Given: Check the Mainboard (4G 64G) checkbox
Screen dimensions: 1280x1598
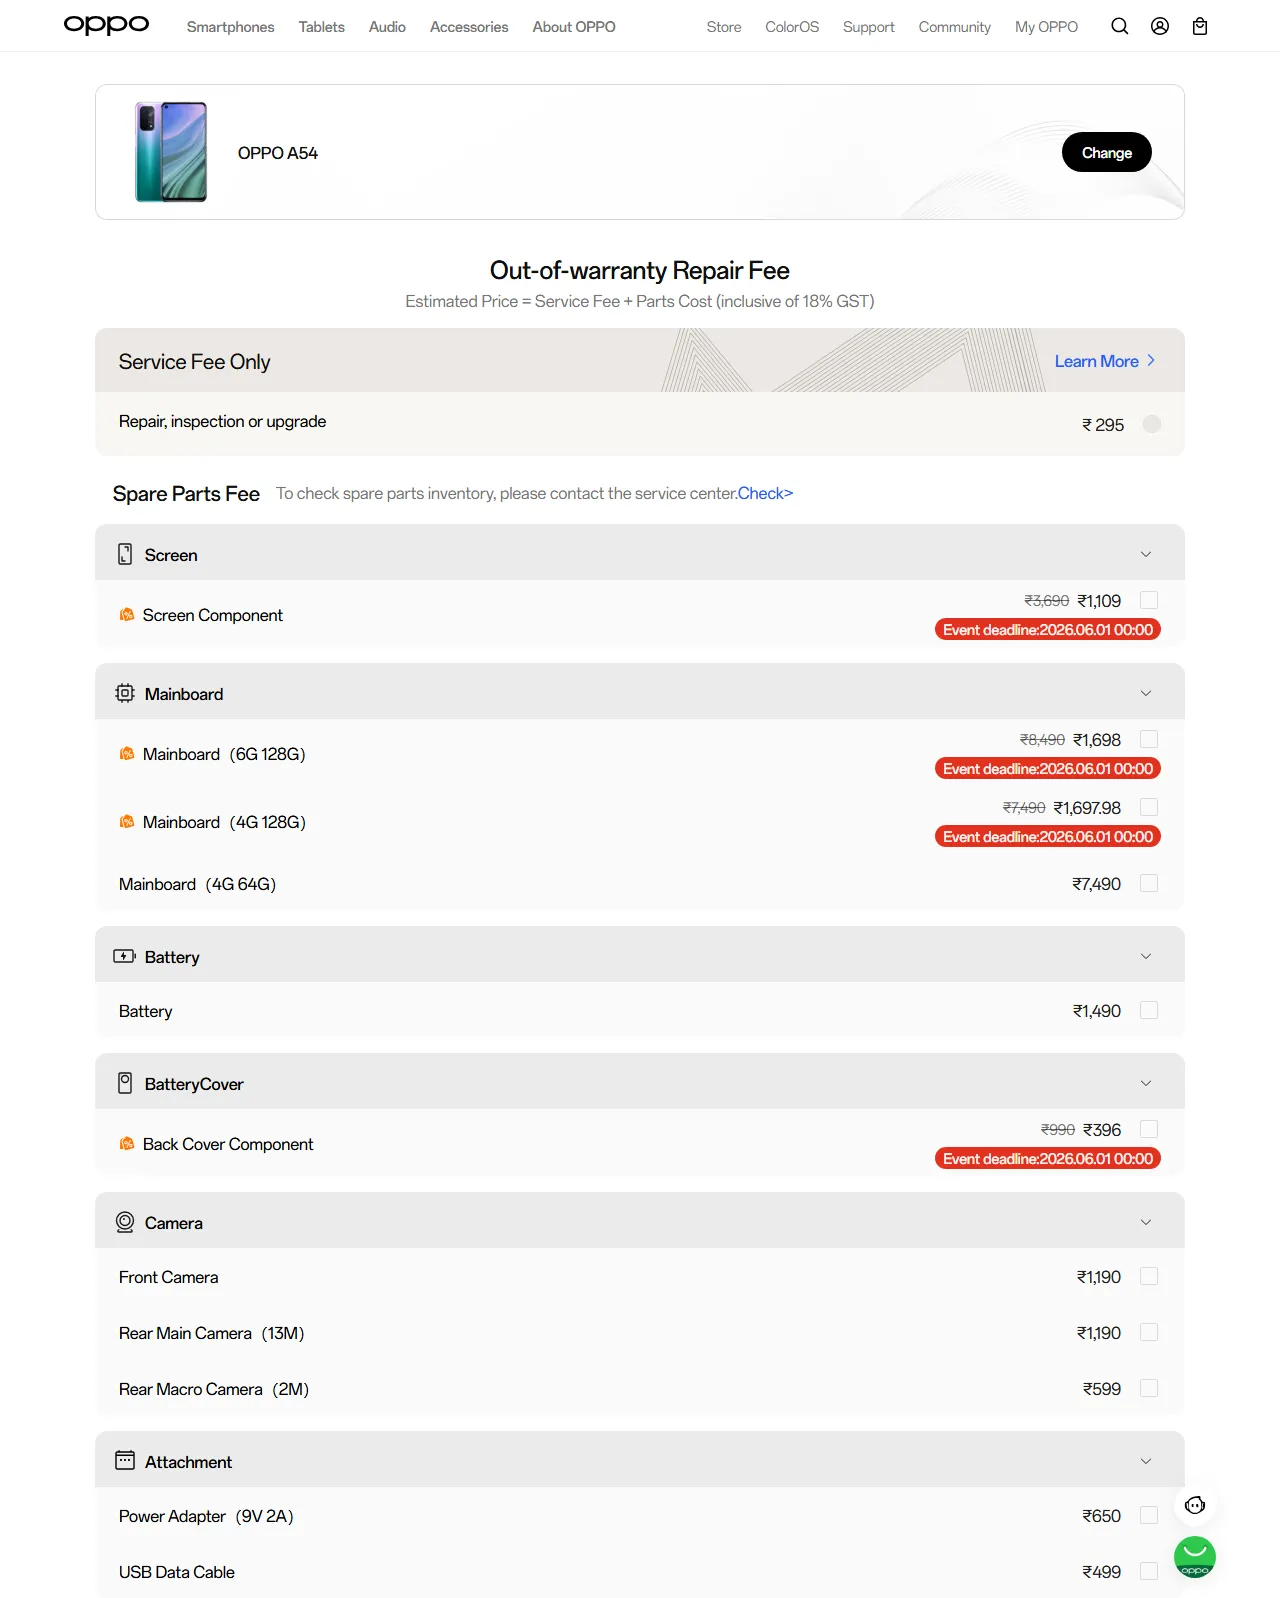Looking at the screenshot, I should (1149, 883).
